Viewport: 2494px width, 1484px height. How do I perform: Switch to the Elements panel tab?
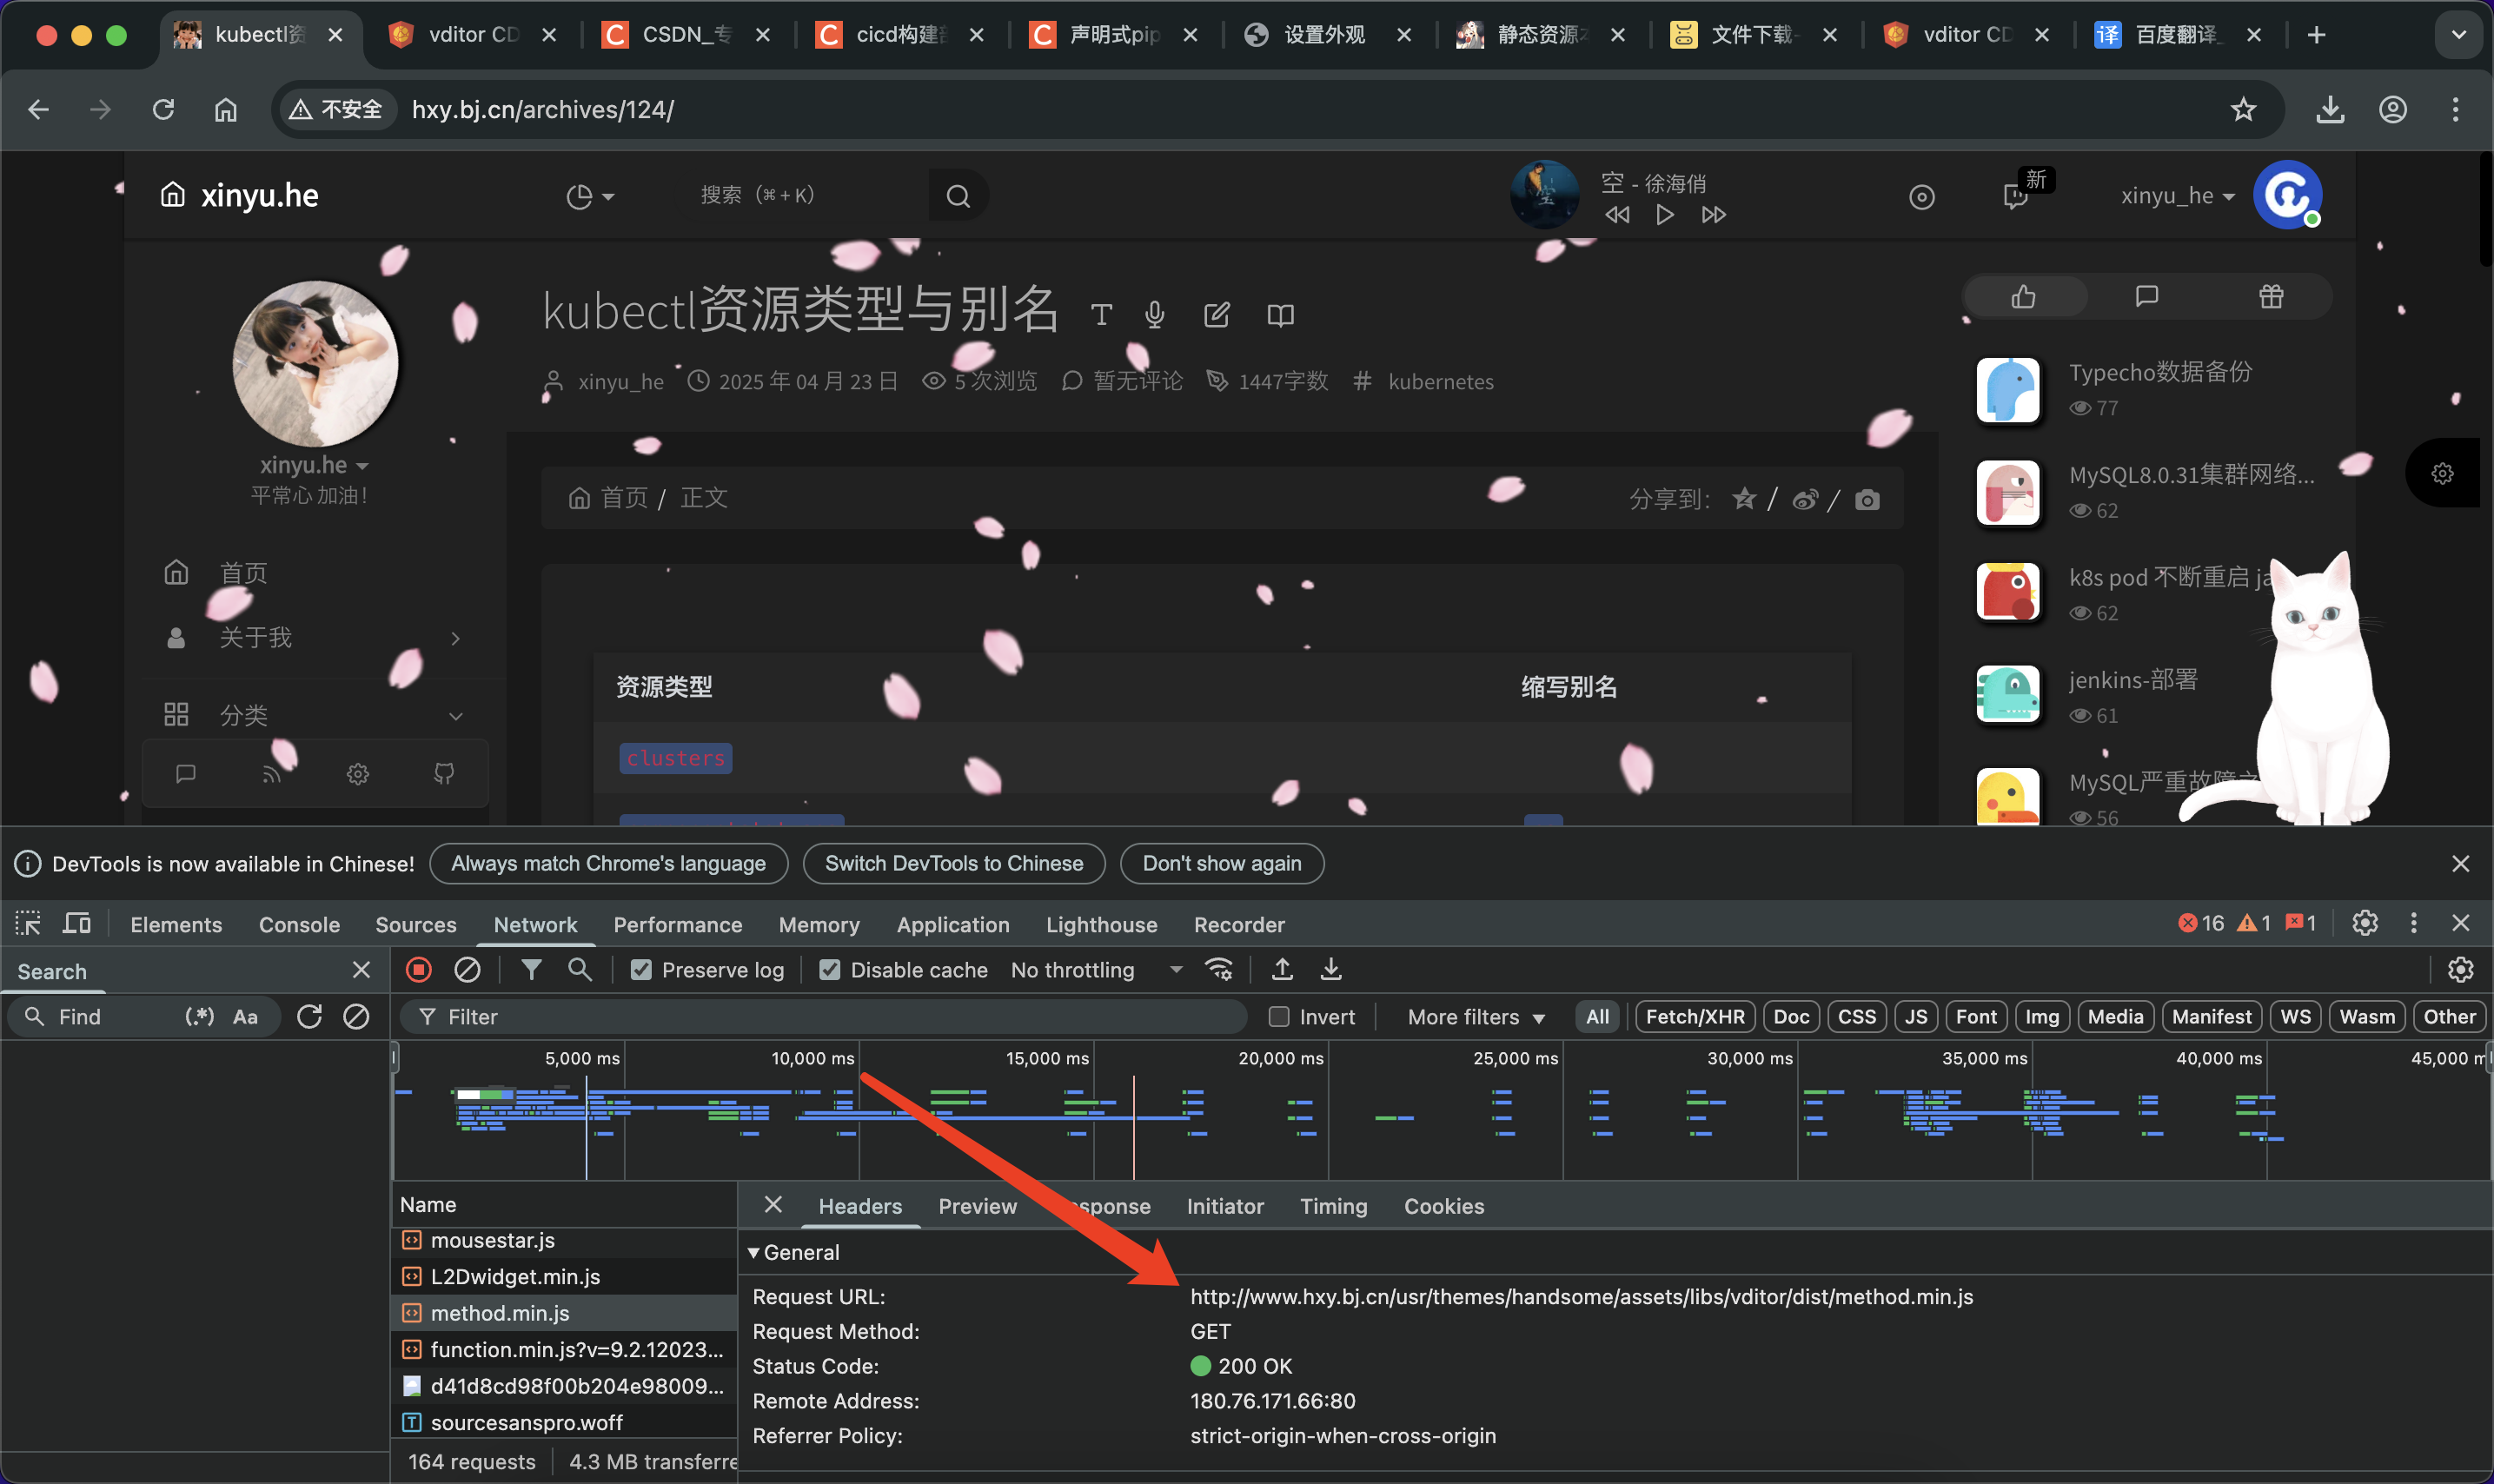(176, 924)
